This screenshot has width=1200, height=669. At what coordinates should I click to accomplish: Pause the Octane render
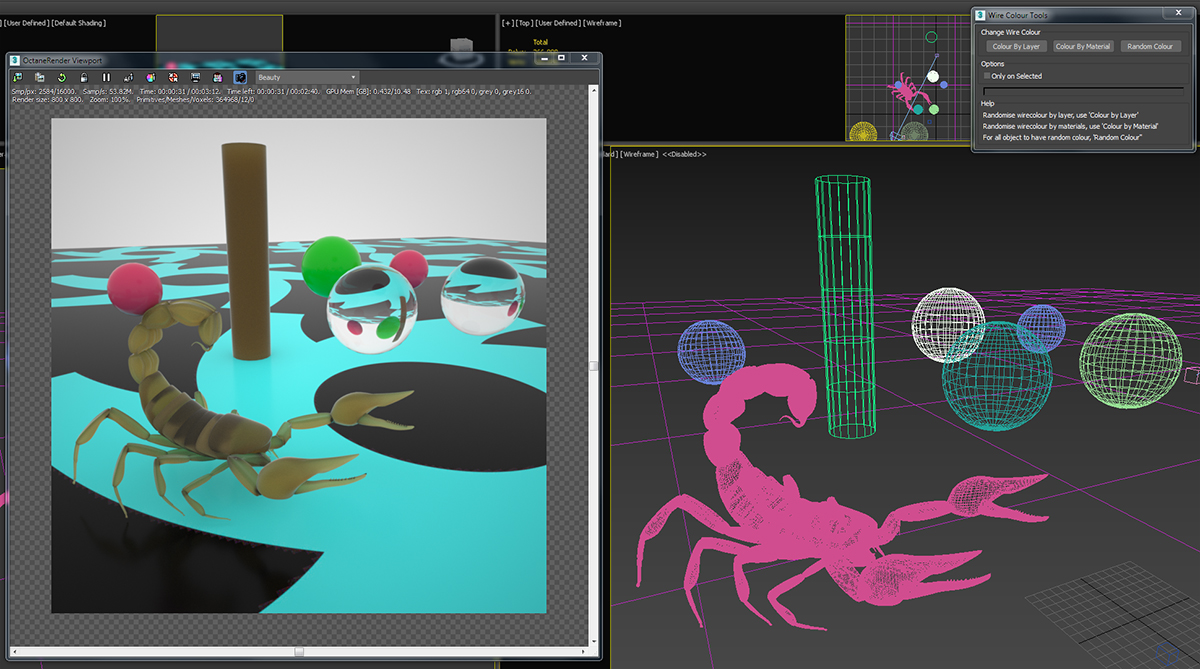coord(106,77)
